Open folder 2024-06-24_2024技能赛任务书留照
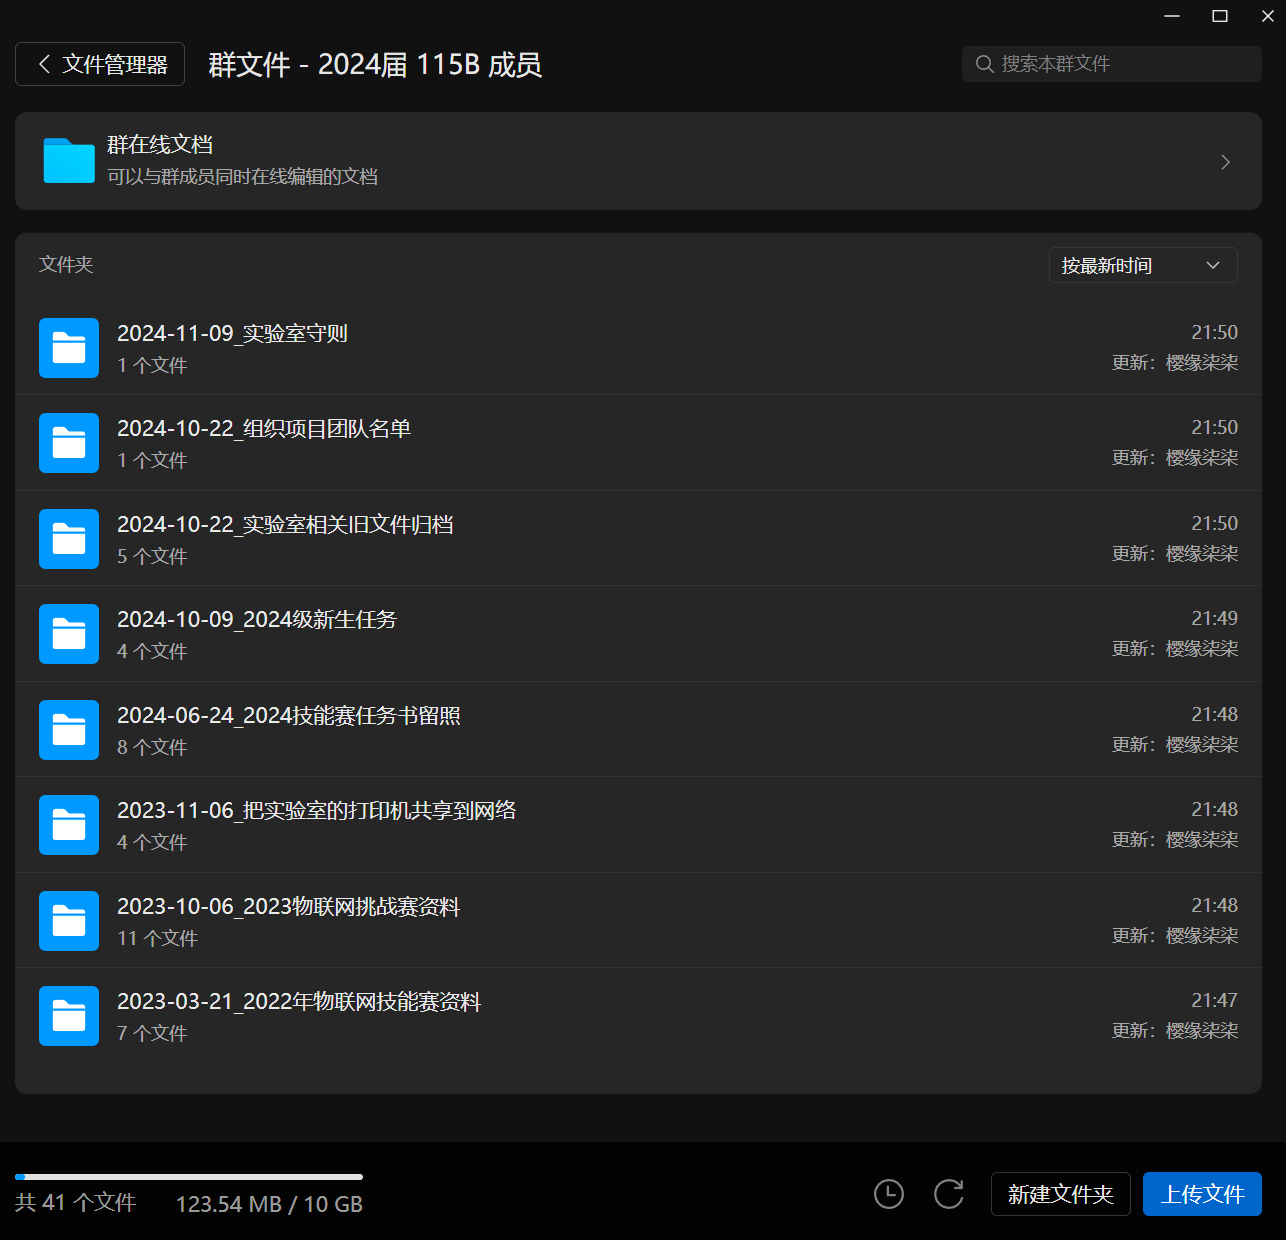1286x1240 pixels. click(x=288, y=716)
